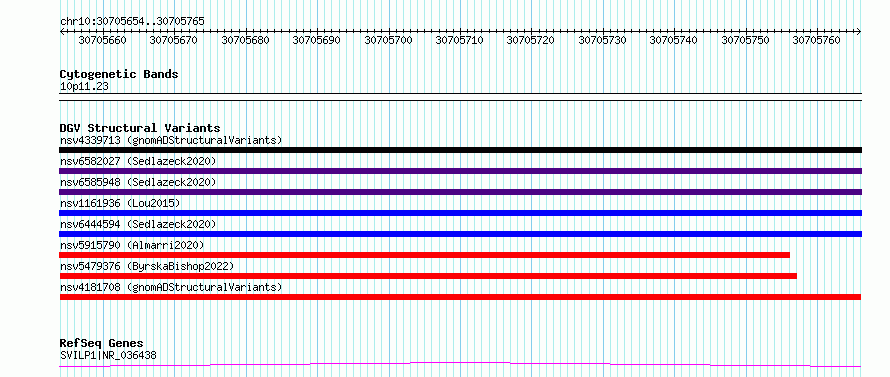
Task: Click the ruler tick labeled 30705760
Action: coord(816,40)
